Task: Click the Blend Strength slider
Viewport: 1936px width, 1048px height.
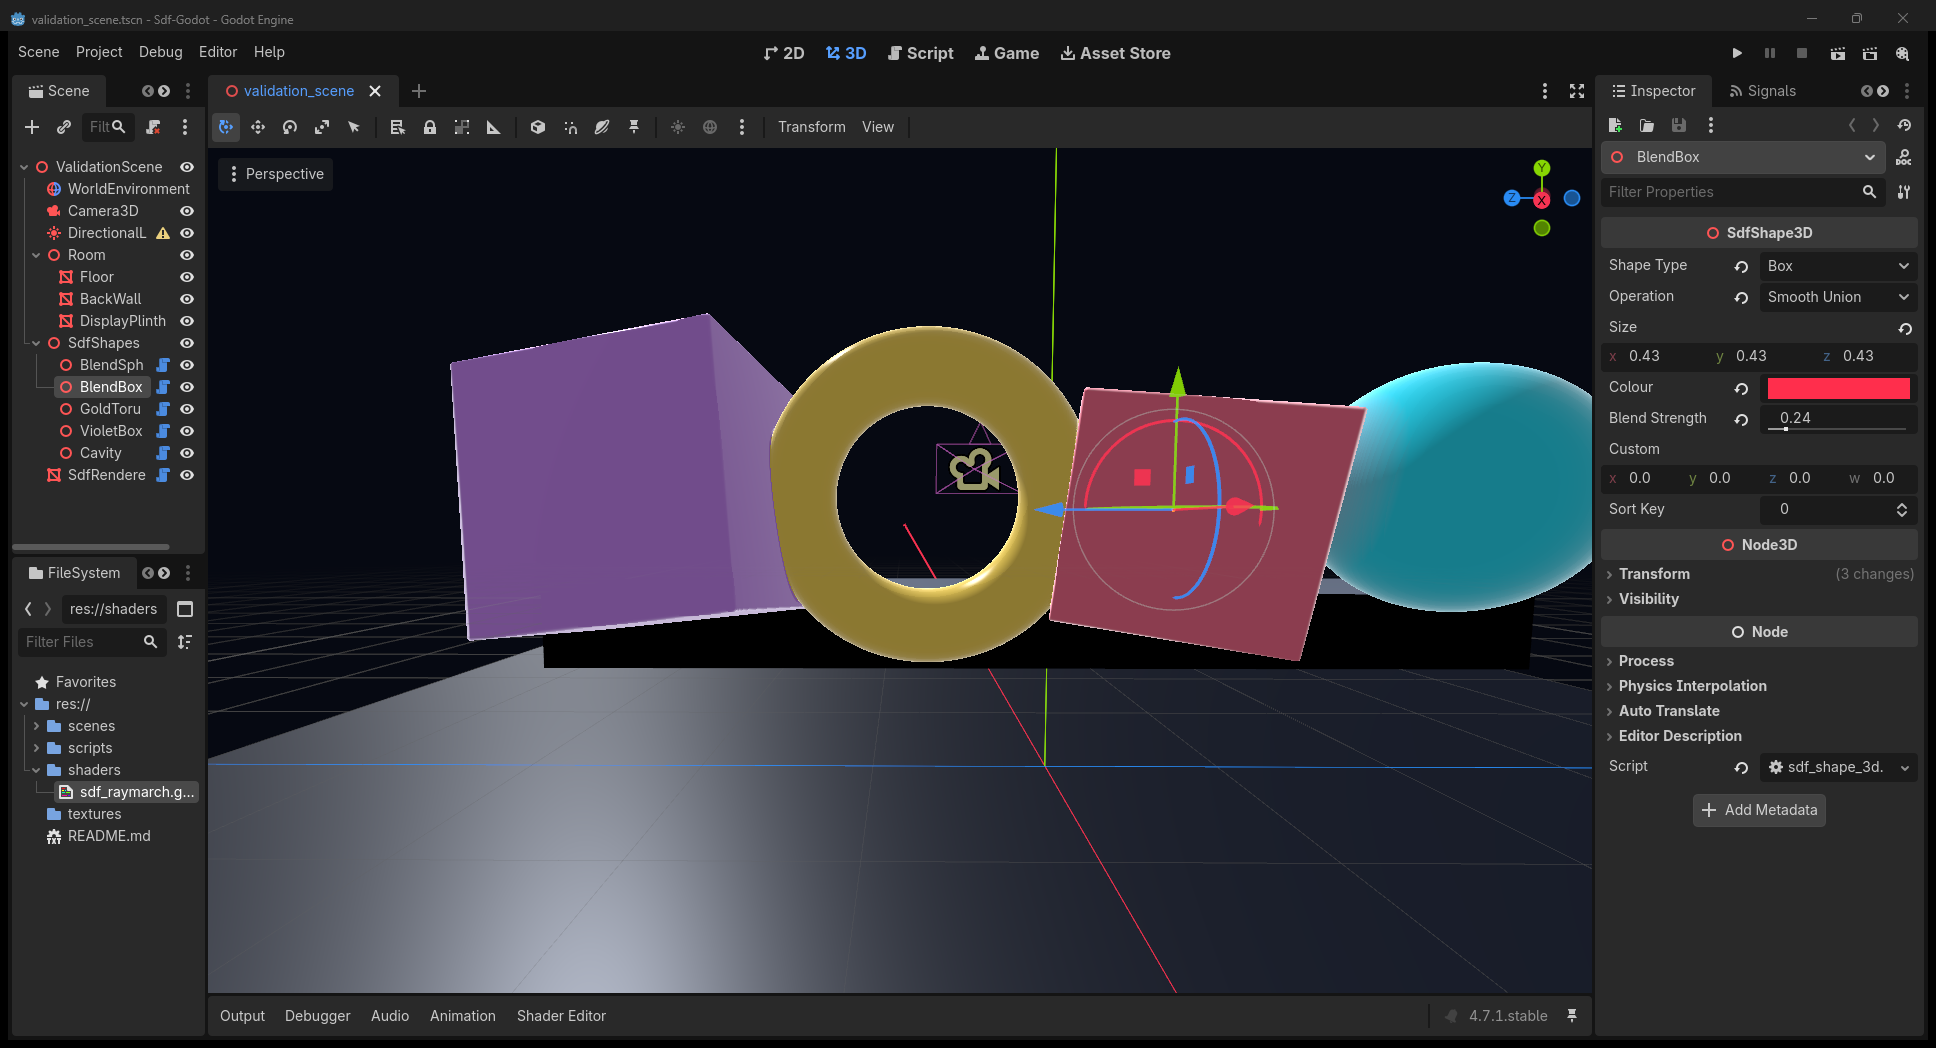Action: pos(1838,429)
